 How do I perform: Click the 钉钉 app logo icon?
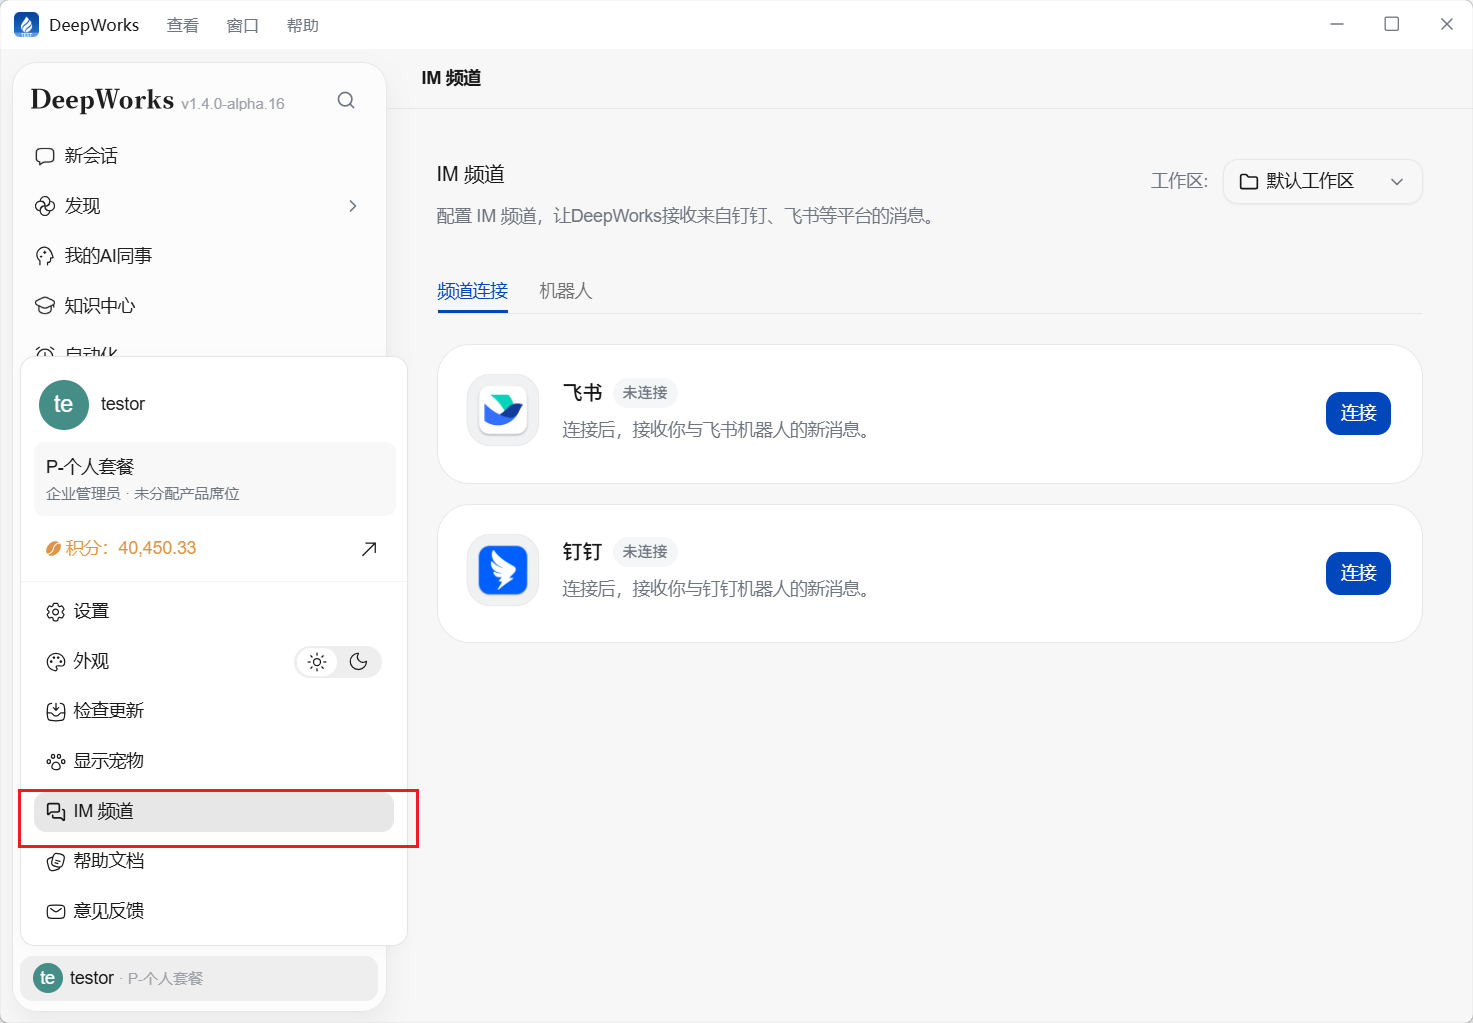503,570
